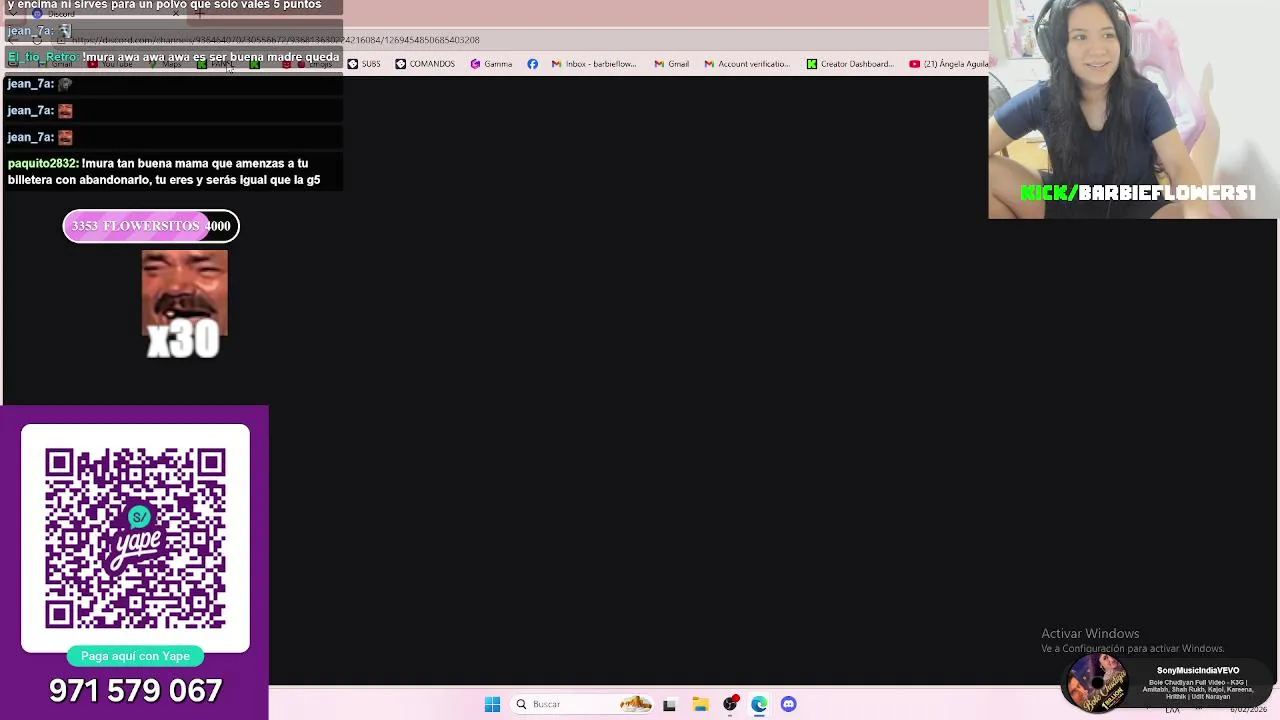Click the Paga aquí con Yape button

tap(135, 656)
